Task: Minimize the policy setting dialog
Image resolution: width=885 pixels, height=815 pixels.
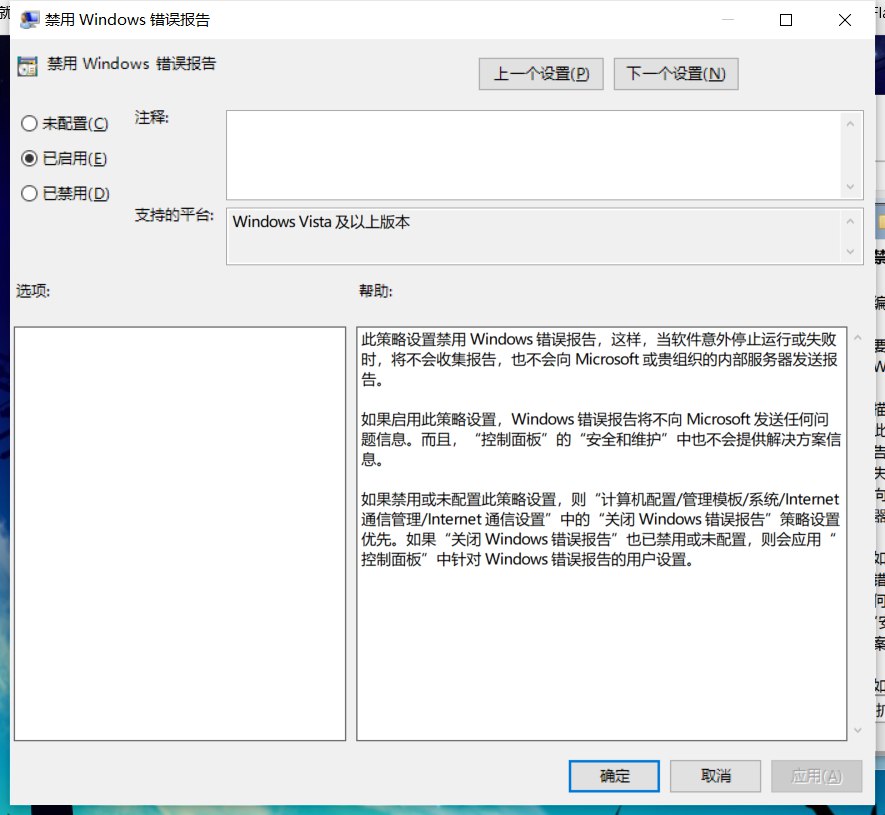Action: [x=728, y=20]
